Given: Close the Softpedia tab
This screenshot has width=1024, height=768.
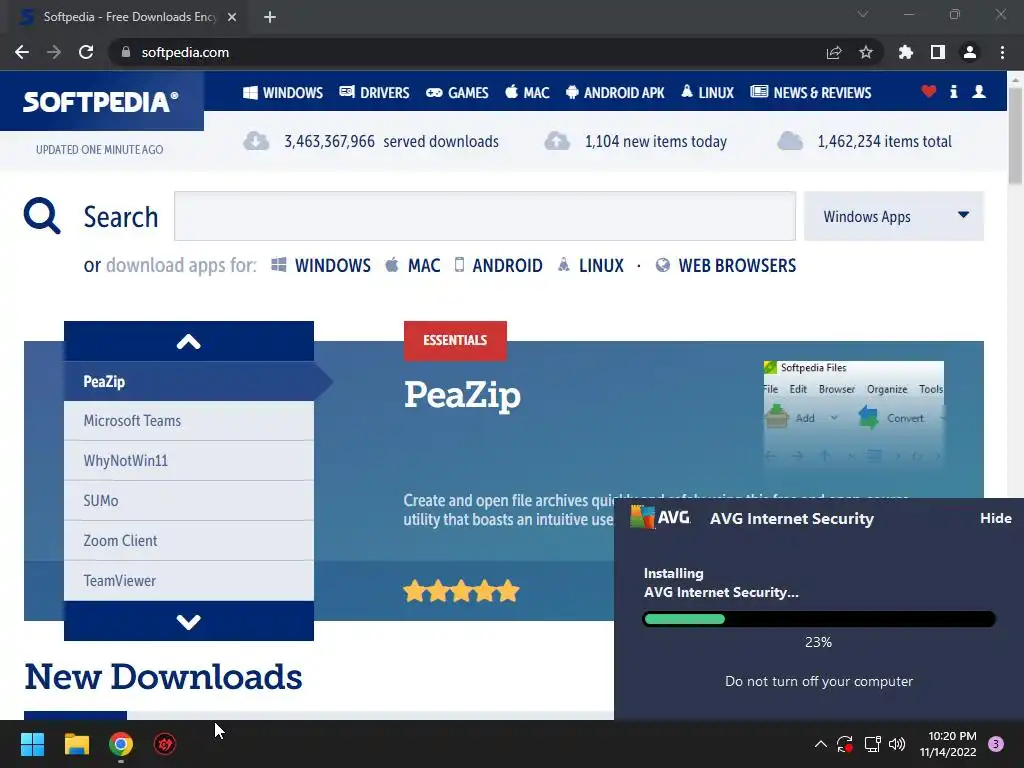Looking at the screenshot, I should [232, 17].
